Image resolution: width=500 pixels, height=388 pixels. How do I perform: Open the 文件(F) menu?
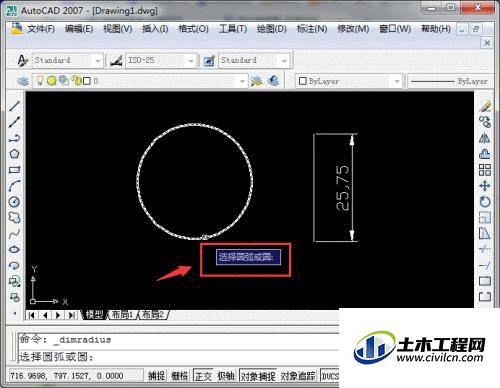(x=41, y=29)
